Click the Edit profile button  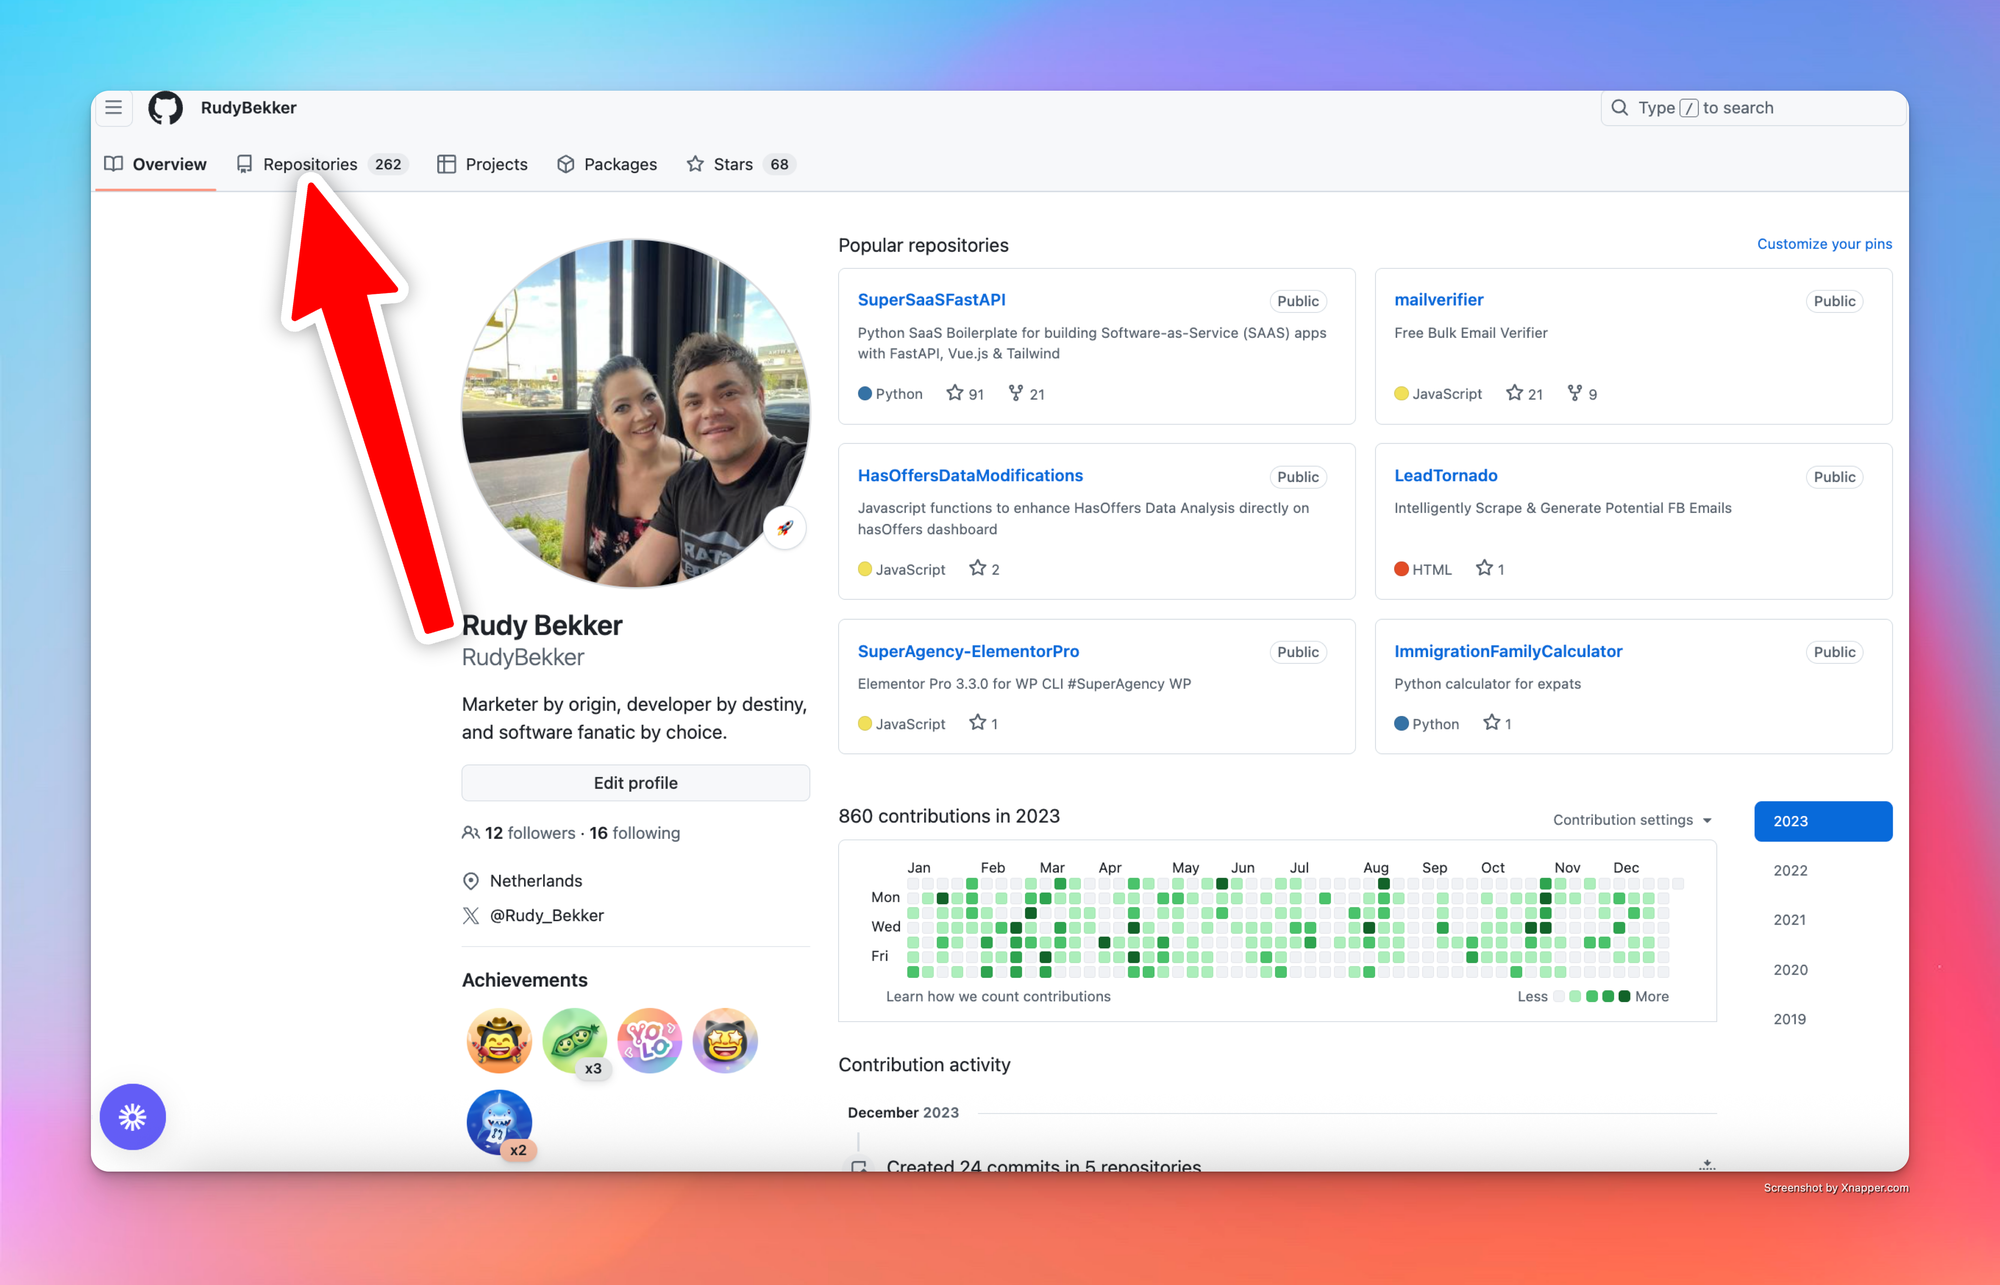636,783
